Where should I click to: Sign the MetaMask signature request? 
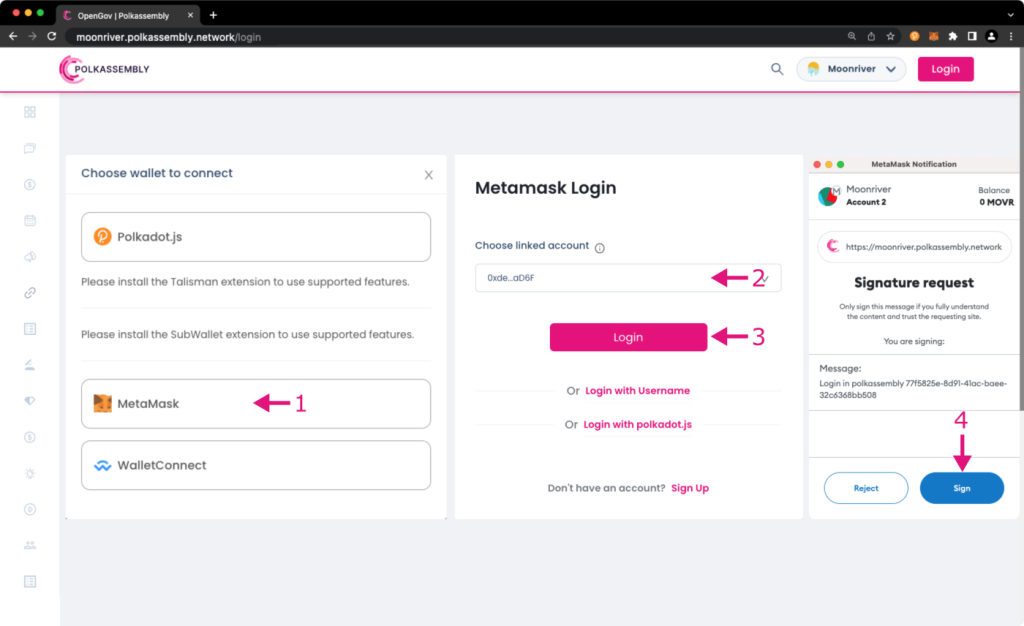click(x=962, y=488)
